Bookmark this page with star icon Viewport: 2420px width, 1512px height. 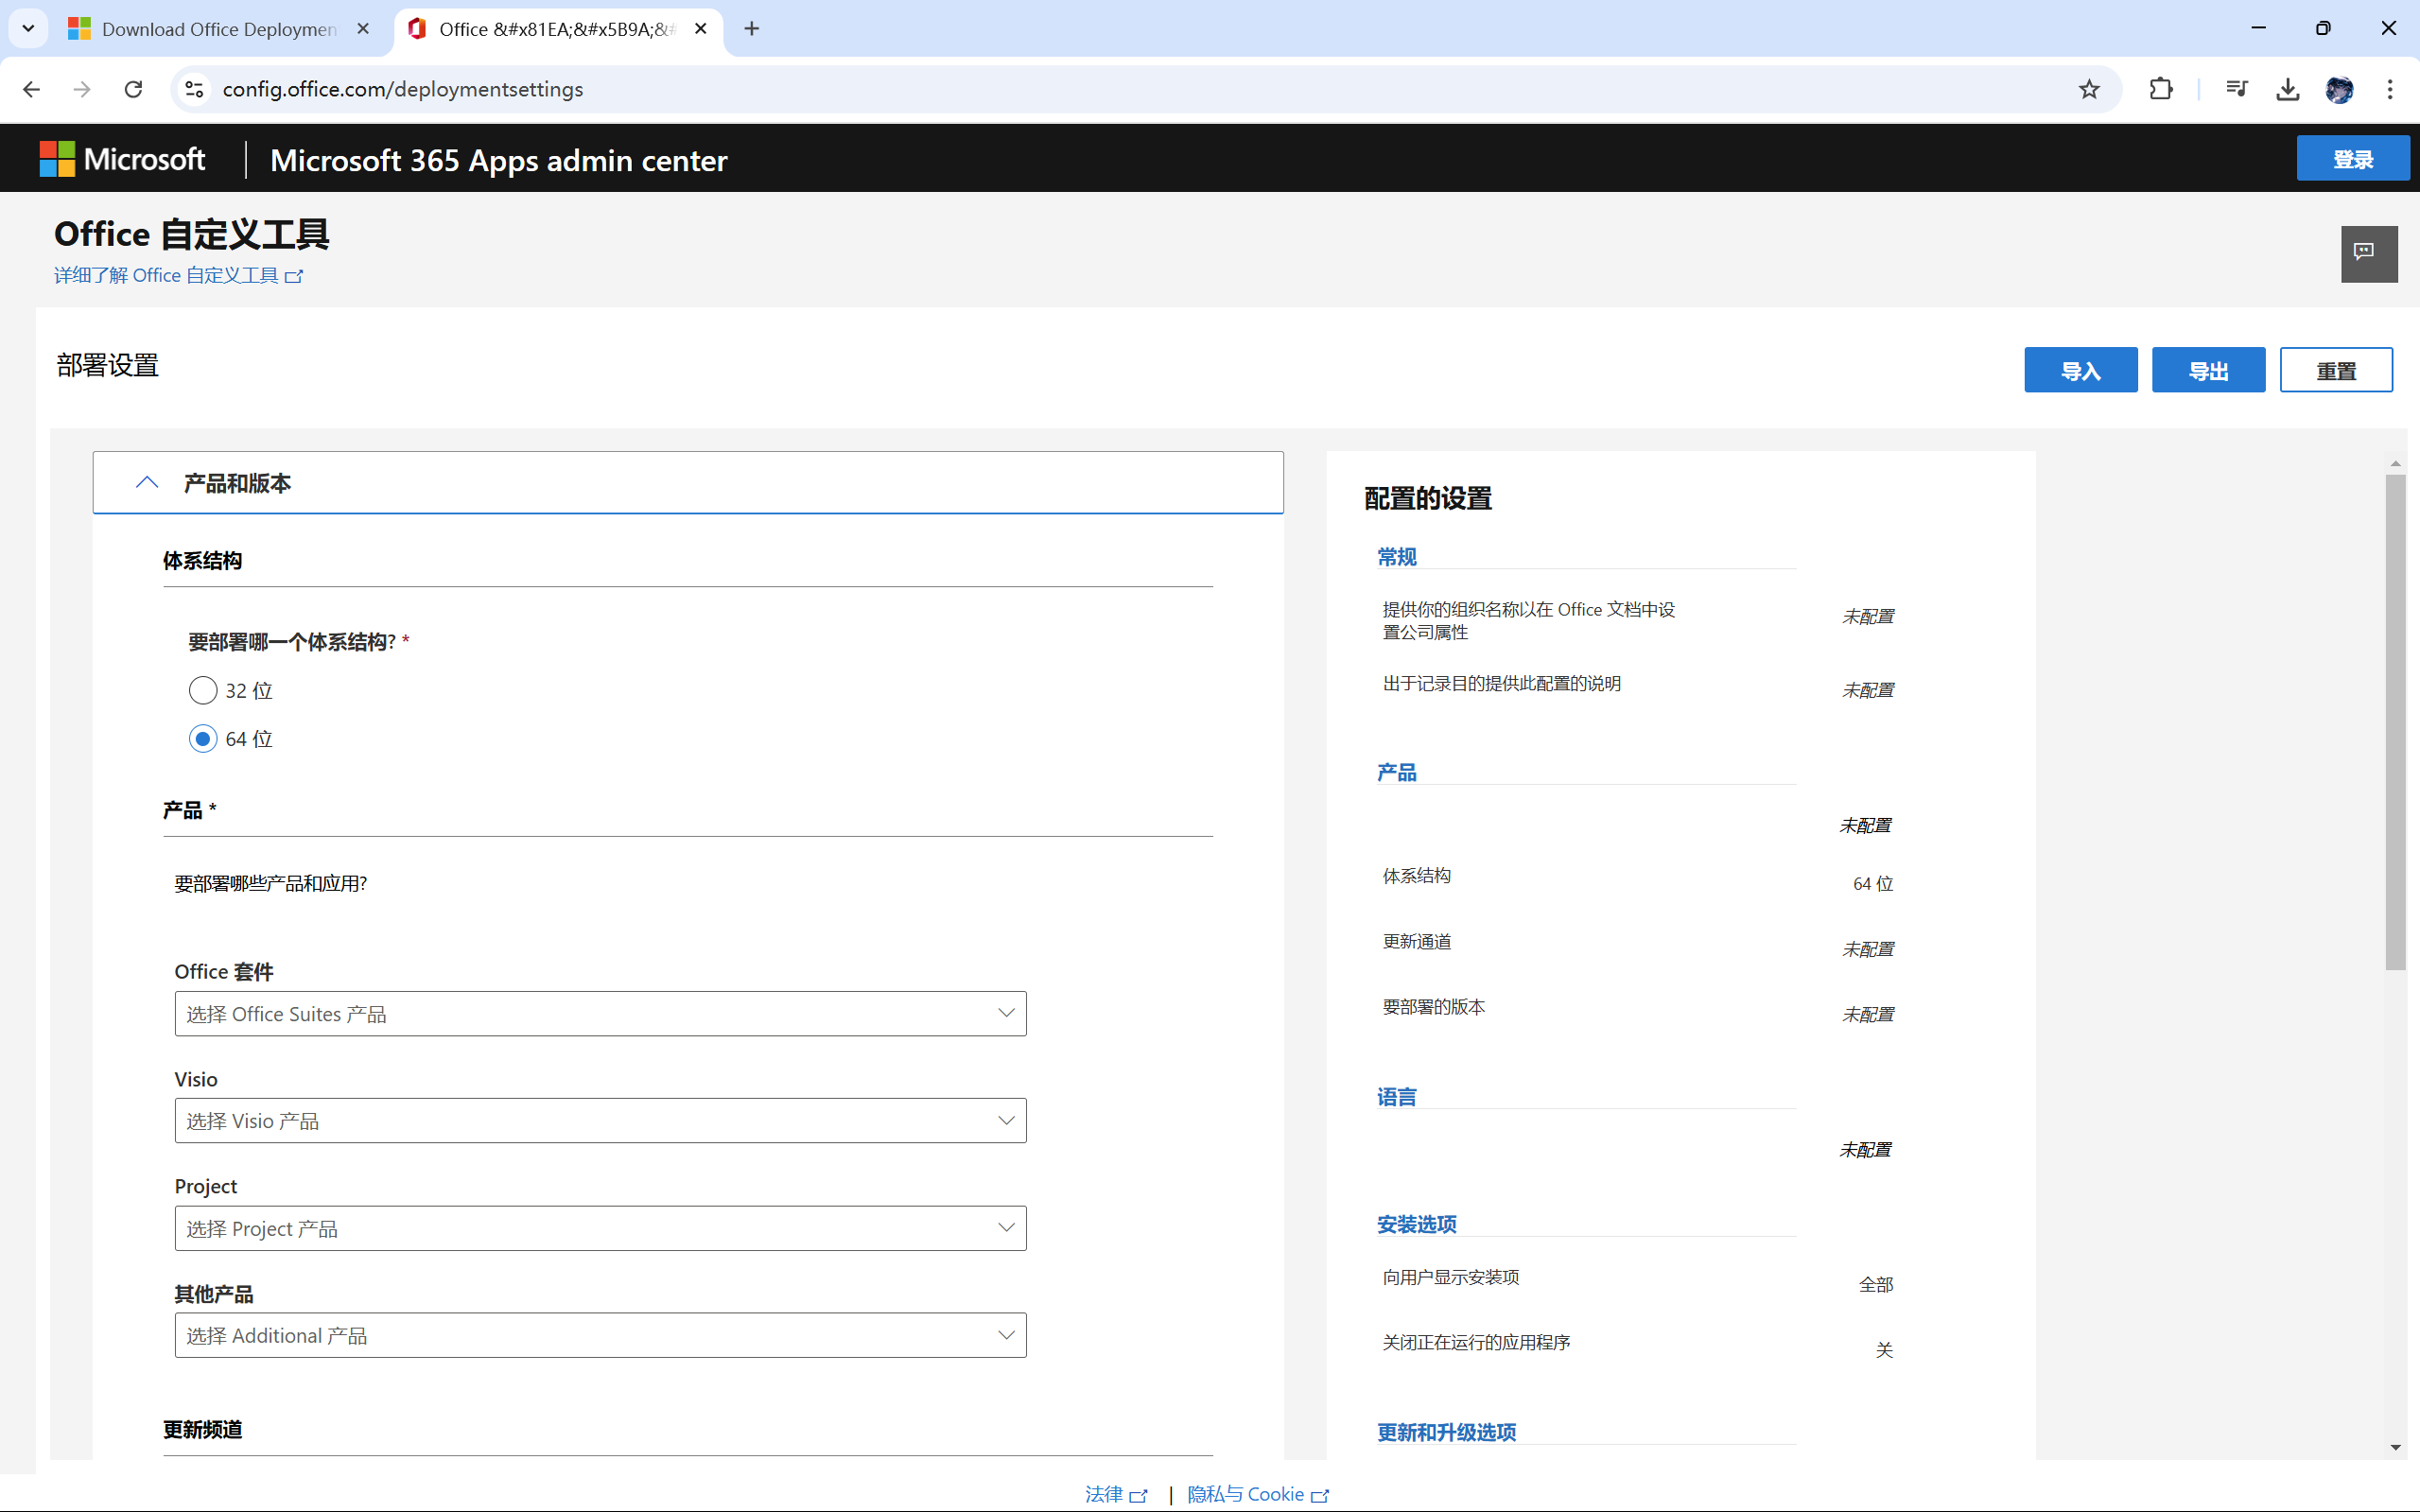tap(2089, 89)
